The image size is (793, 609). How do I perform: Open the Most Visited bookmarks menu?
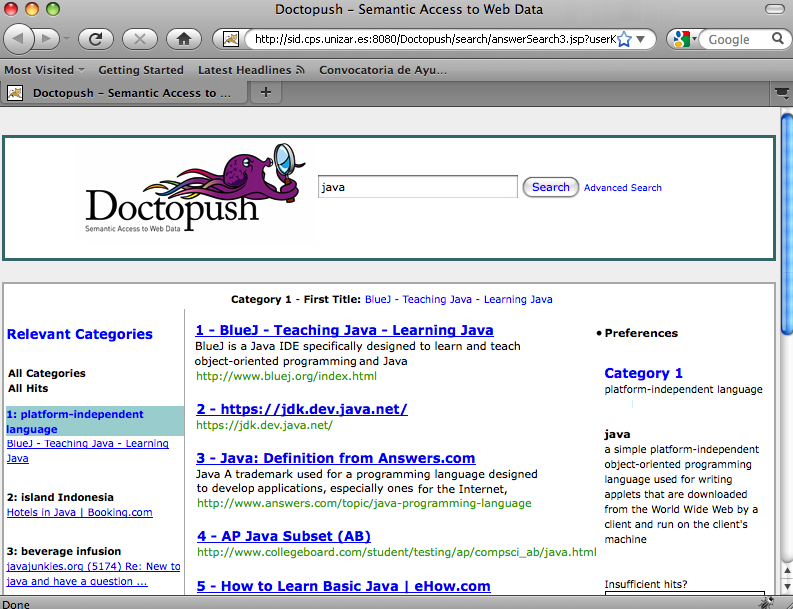(x=45, y=70)
